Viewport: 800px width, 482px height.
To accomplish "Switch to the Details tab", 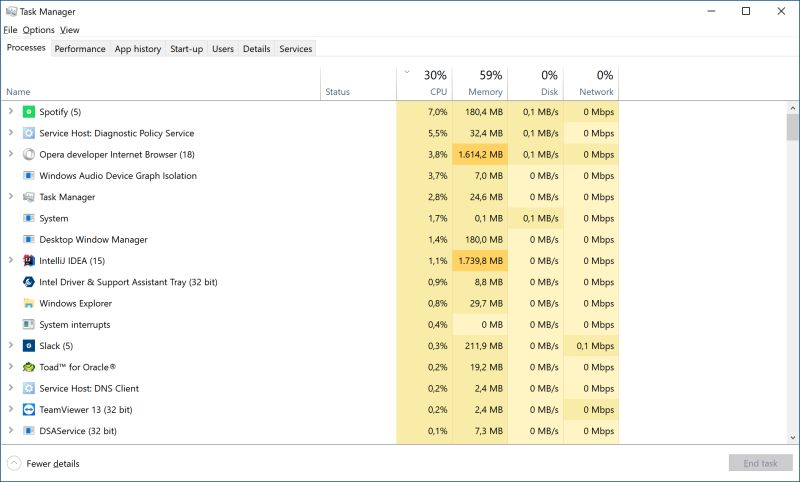I will coord(257,49).
